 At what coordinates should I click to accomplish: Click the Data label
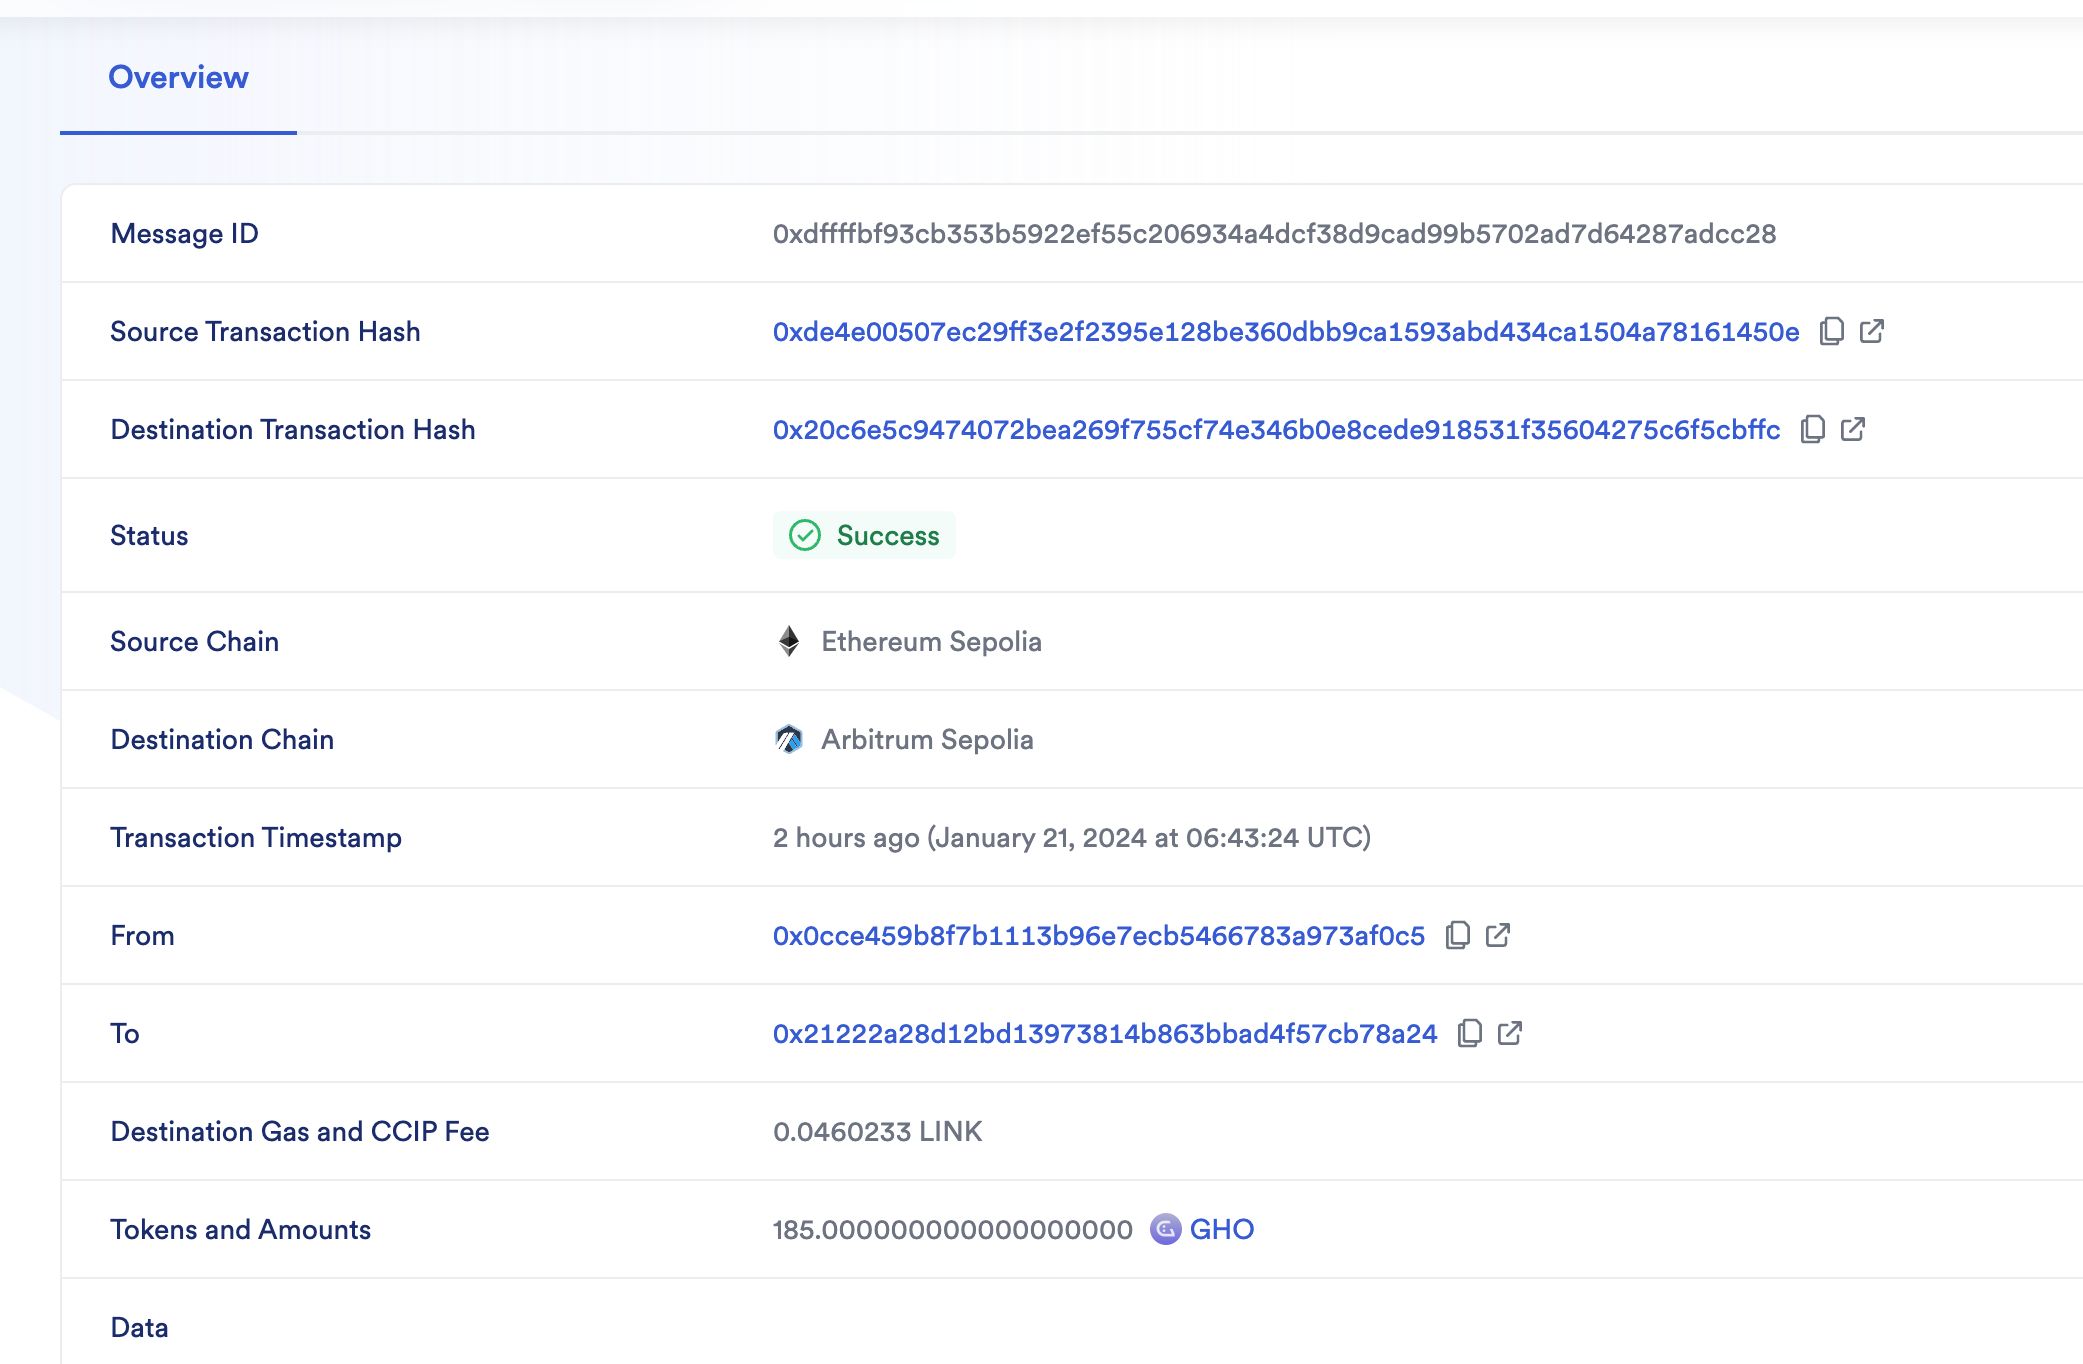(x=140, y=1327)
